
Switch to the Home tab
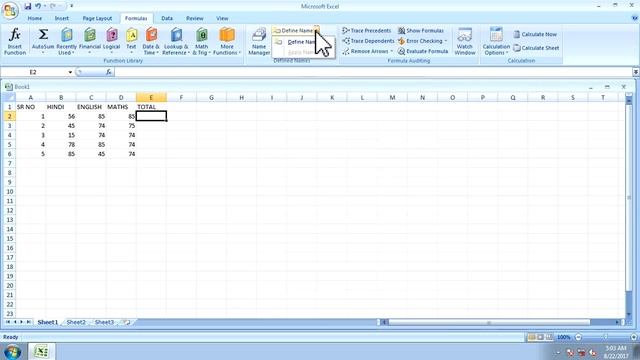(x=35, y=18)
